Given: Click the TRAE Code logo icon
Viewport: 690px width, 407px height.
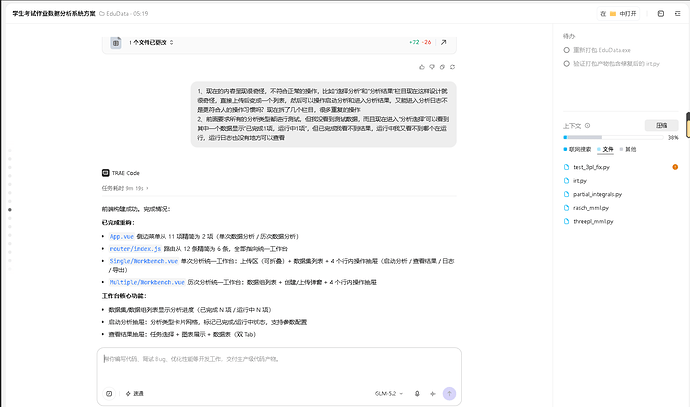Looking at the screenshot, I should (x=106, y=173).
